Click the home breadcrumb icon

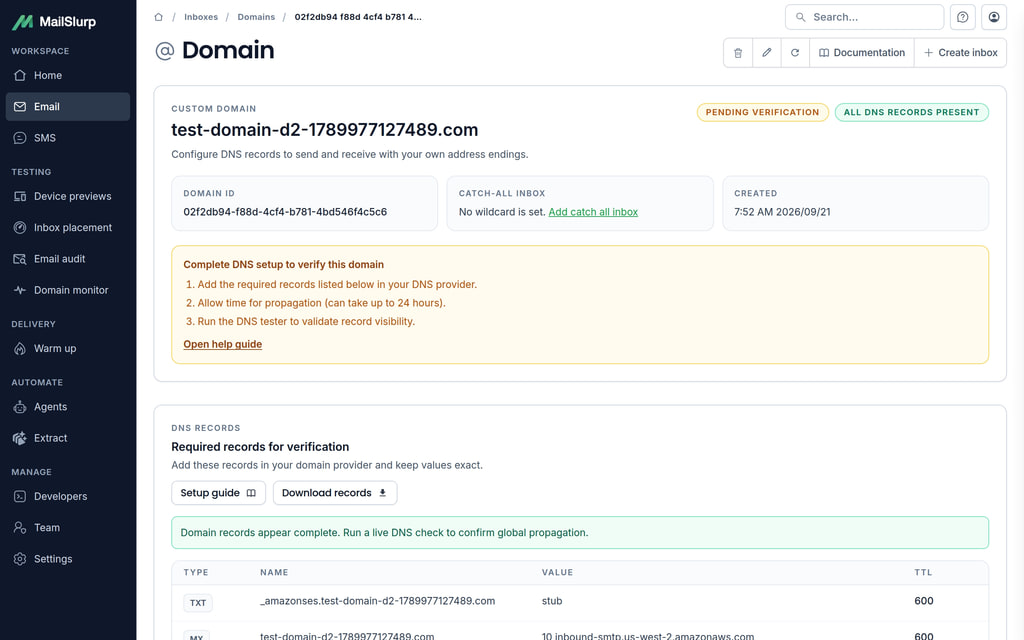[x=158, y=17]
